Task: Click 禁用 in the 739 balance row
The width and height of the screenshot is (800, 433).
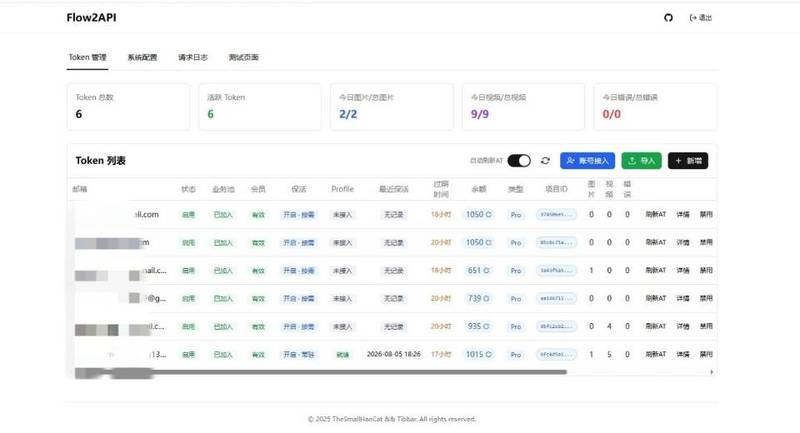Action: (706, 298)
